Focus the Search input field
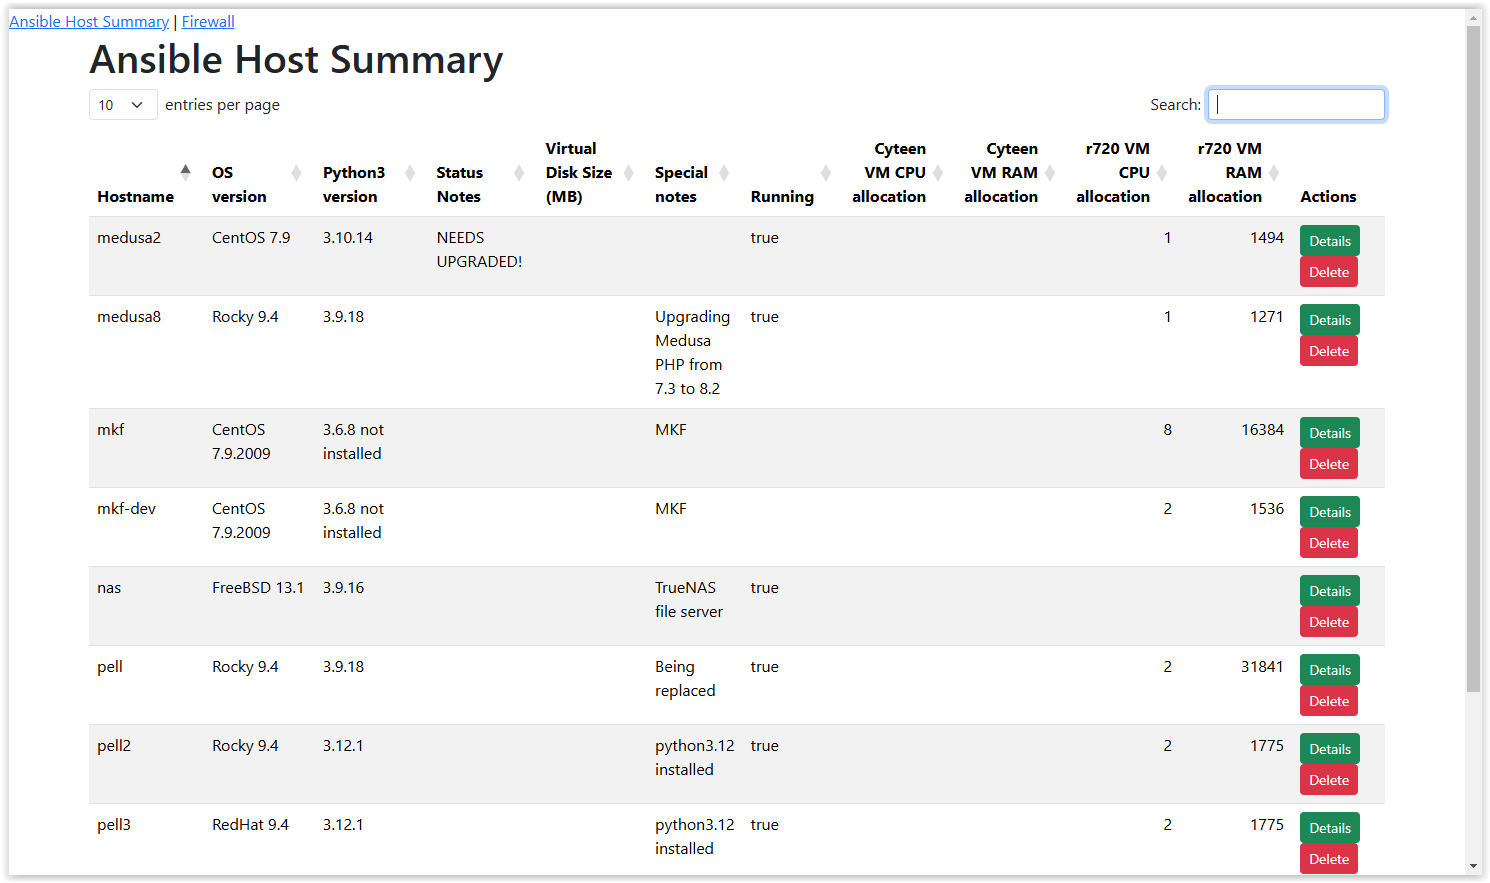Image resolution: width=1490 pixels, height=883 pixels. [1296, 105]
